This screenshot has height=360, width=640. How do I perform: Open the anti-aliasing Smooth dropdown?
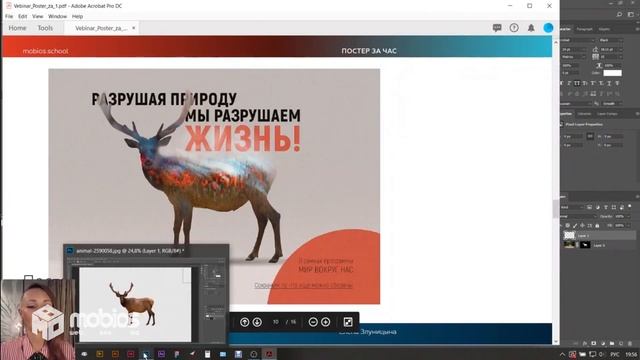pos(612,104)
